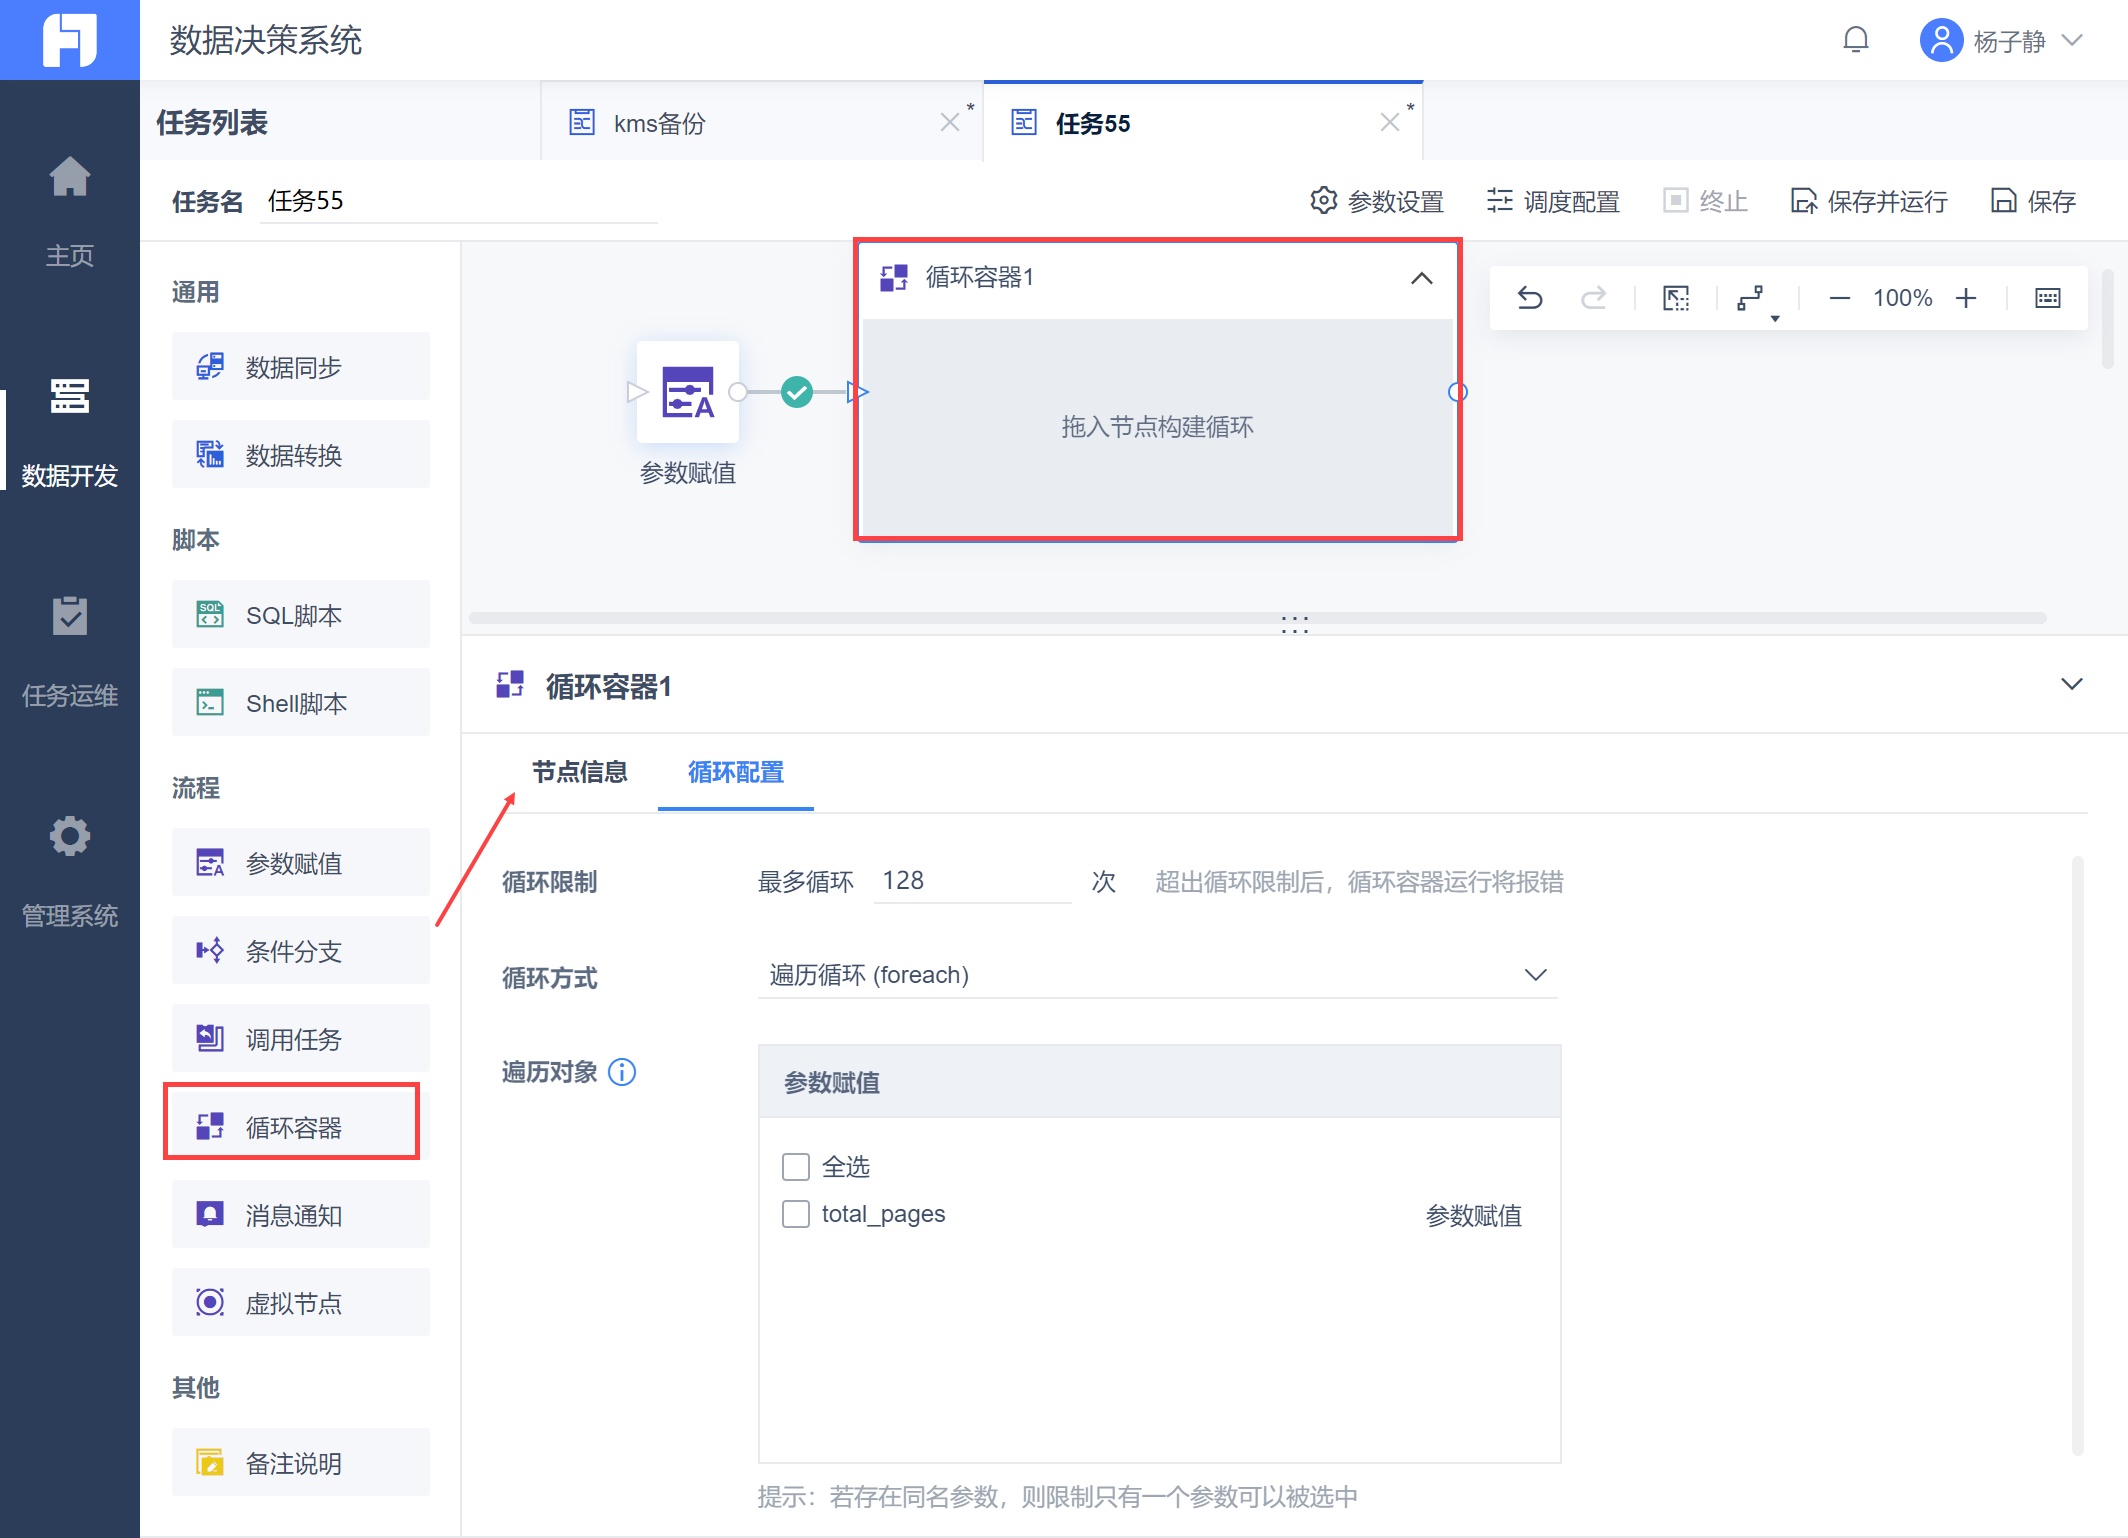Open 参数设置 in the top toolbar
The height and width of the screenshot is (1538, 2128).
(x=1377, y=201)
